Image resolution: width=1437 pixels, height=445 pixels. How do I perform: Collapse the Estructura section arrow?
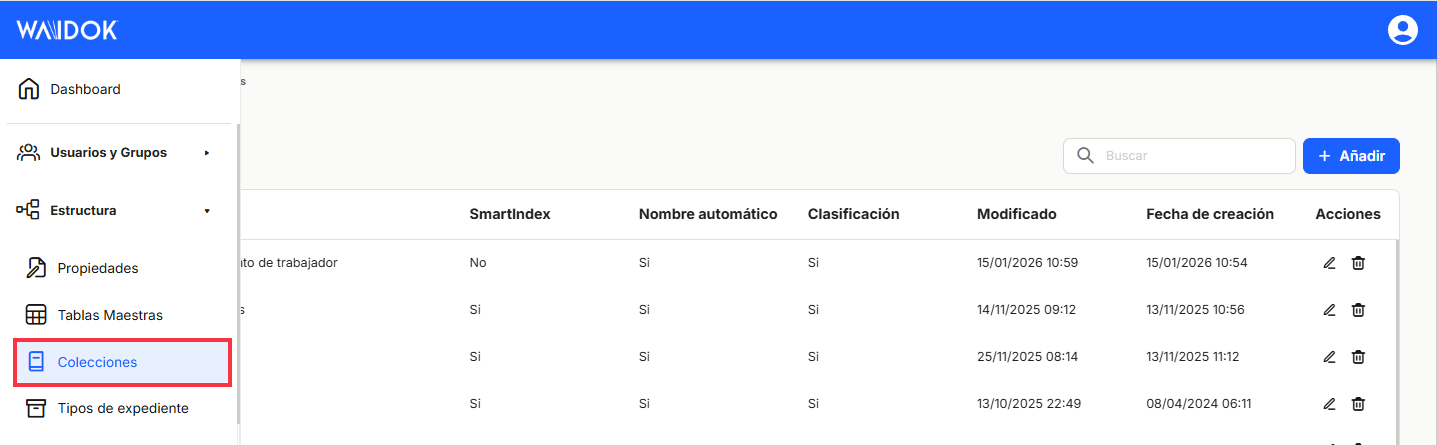coord(207,211)
